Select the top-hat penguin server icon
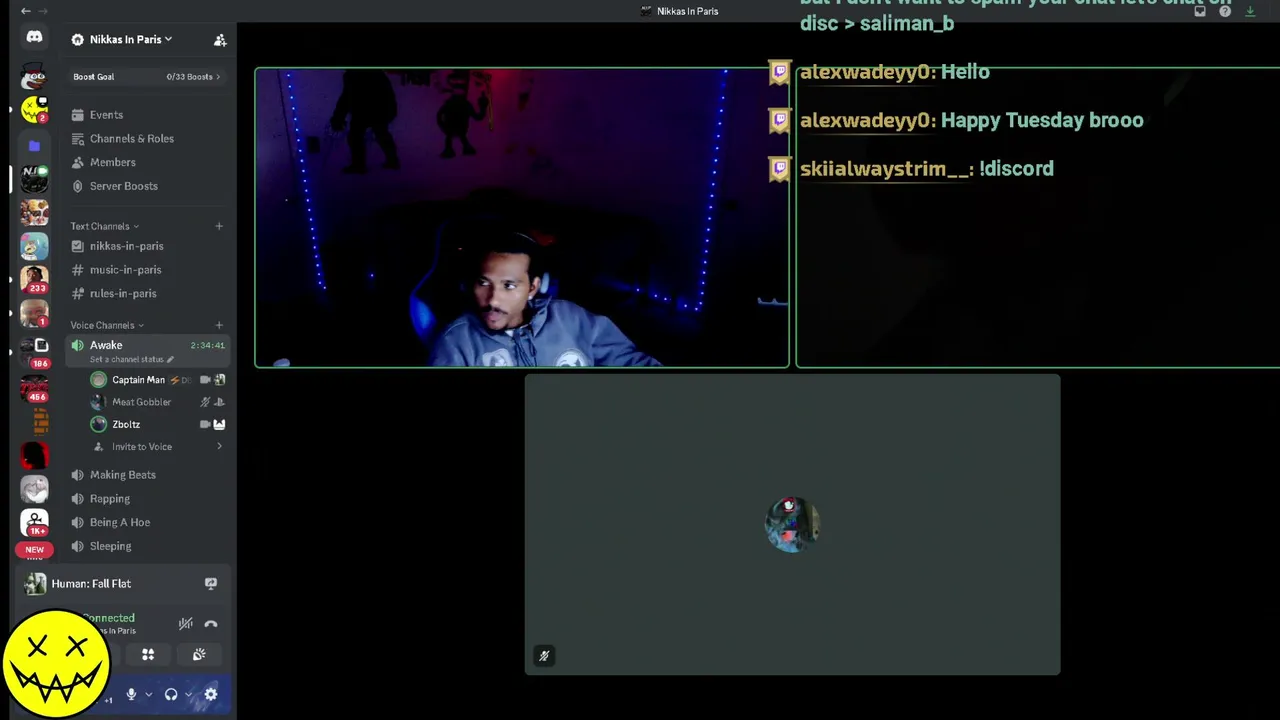This screenshot has width=1280, height=720. point(34,76)
